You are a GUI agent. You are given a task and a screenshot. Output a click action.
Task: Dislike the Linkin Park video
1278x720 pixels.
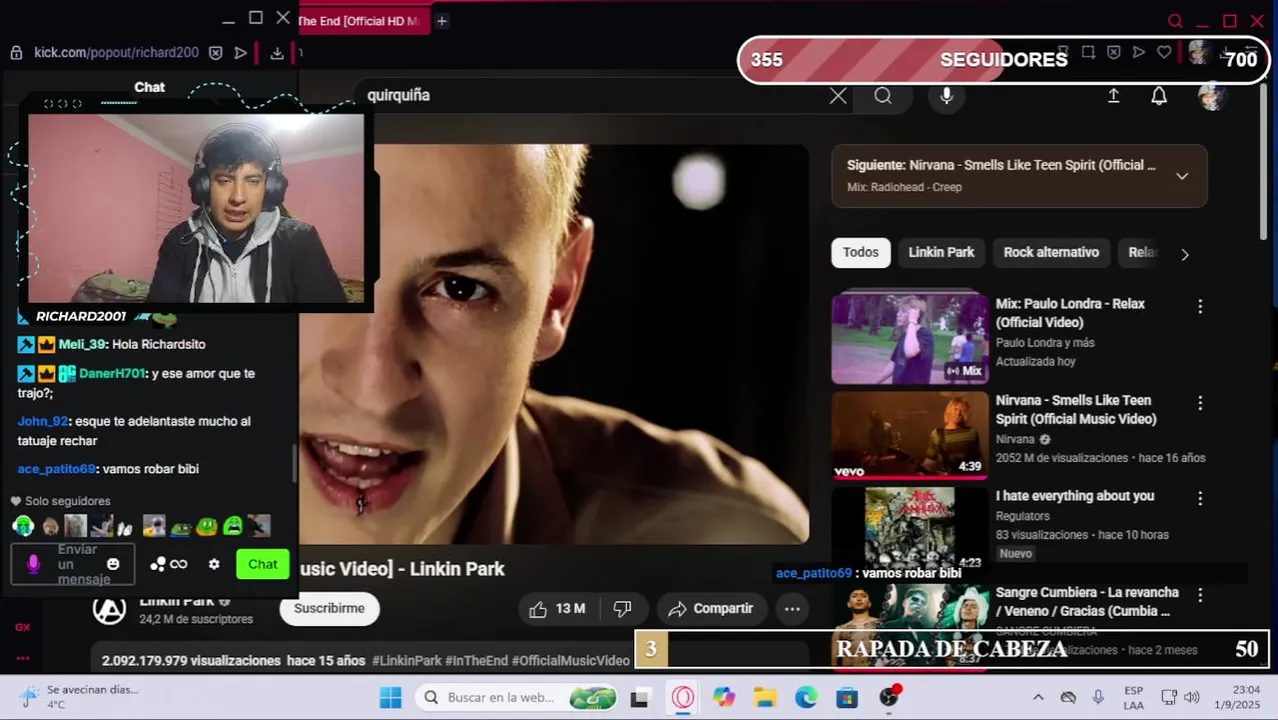point(622,609)
